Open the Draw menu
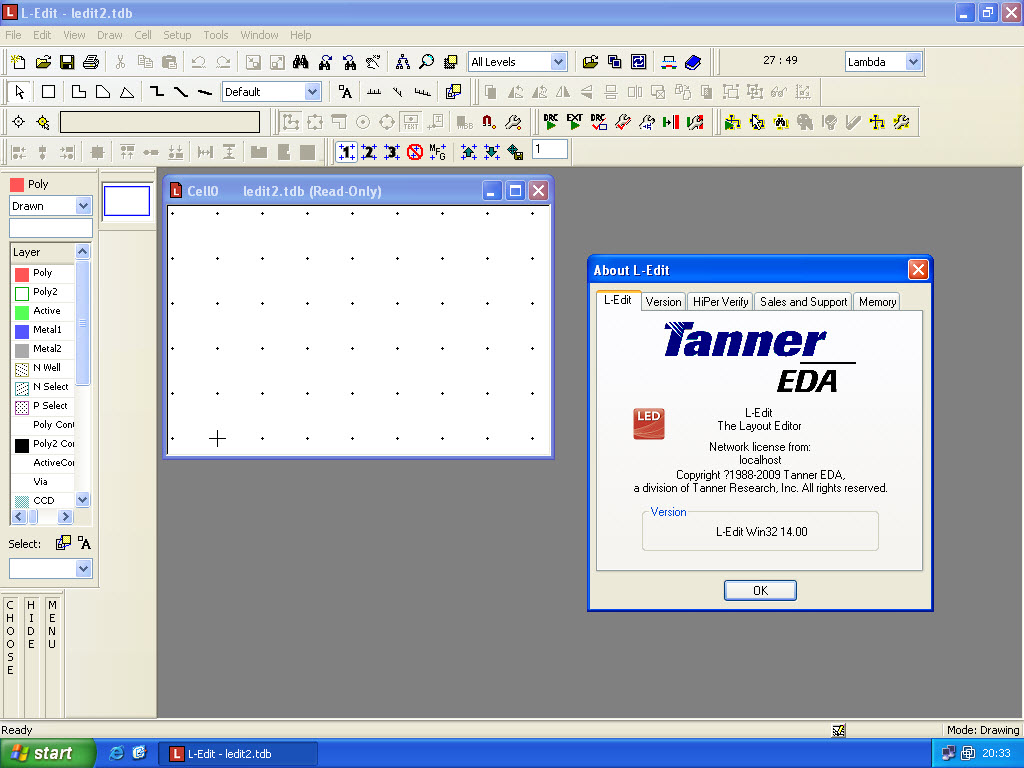The height and width of the screenshot is (768, 1024). [110, 35]
